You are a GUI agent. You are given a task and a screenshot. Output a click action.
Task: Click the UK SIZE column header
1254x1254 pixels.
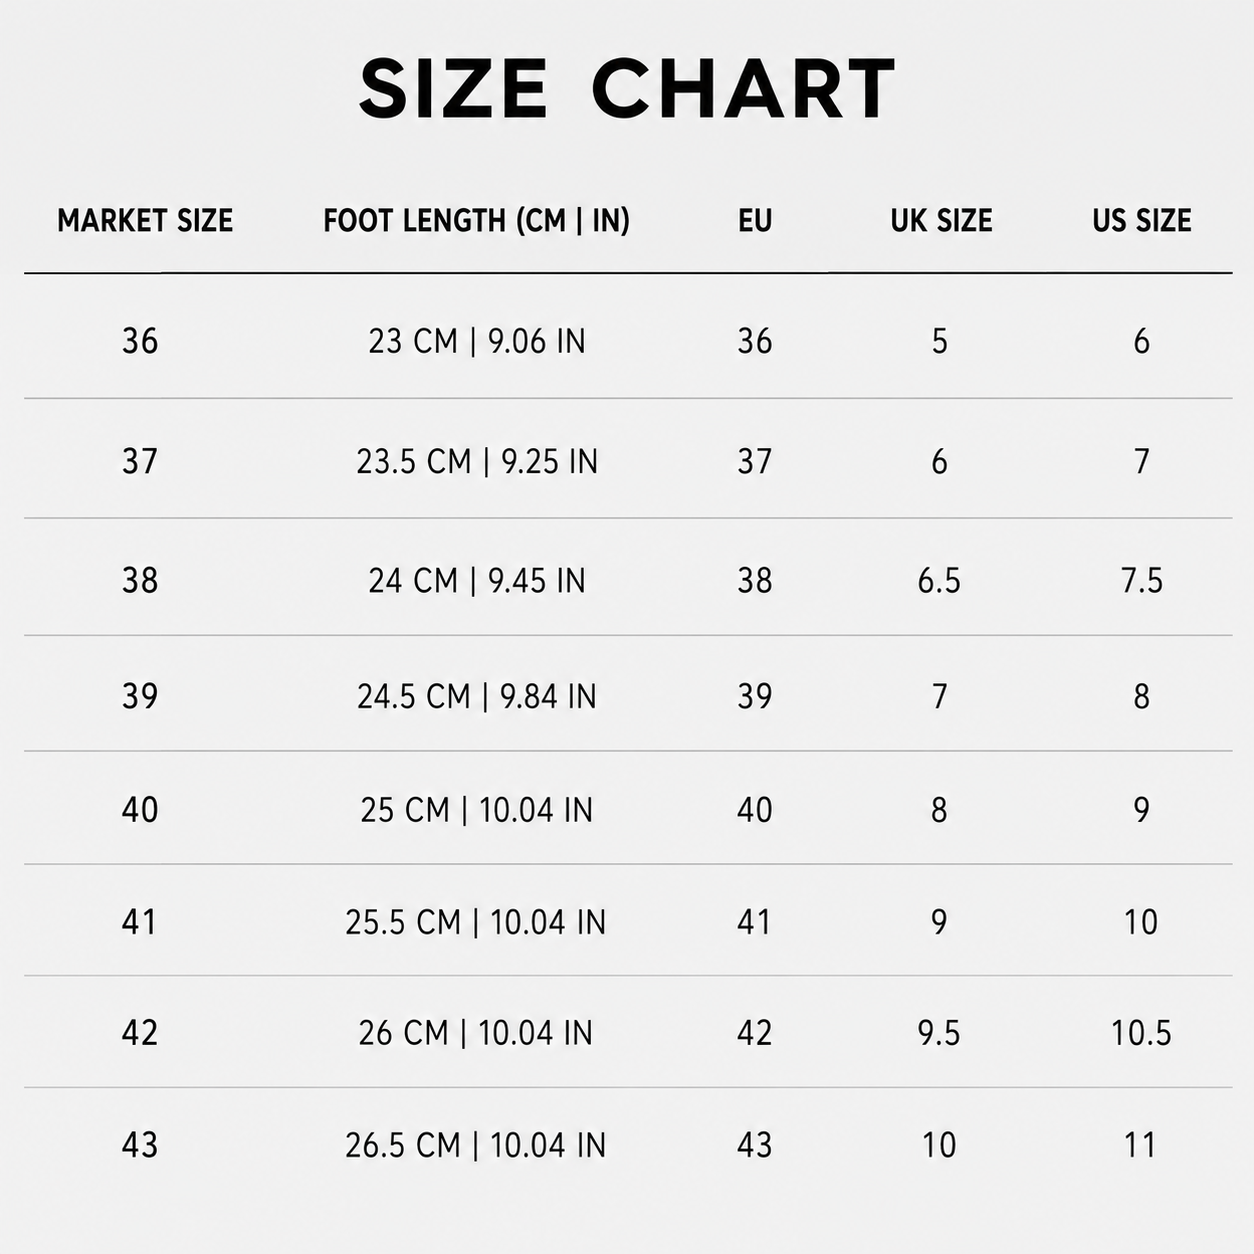(x=941, y=220)
